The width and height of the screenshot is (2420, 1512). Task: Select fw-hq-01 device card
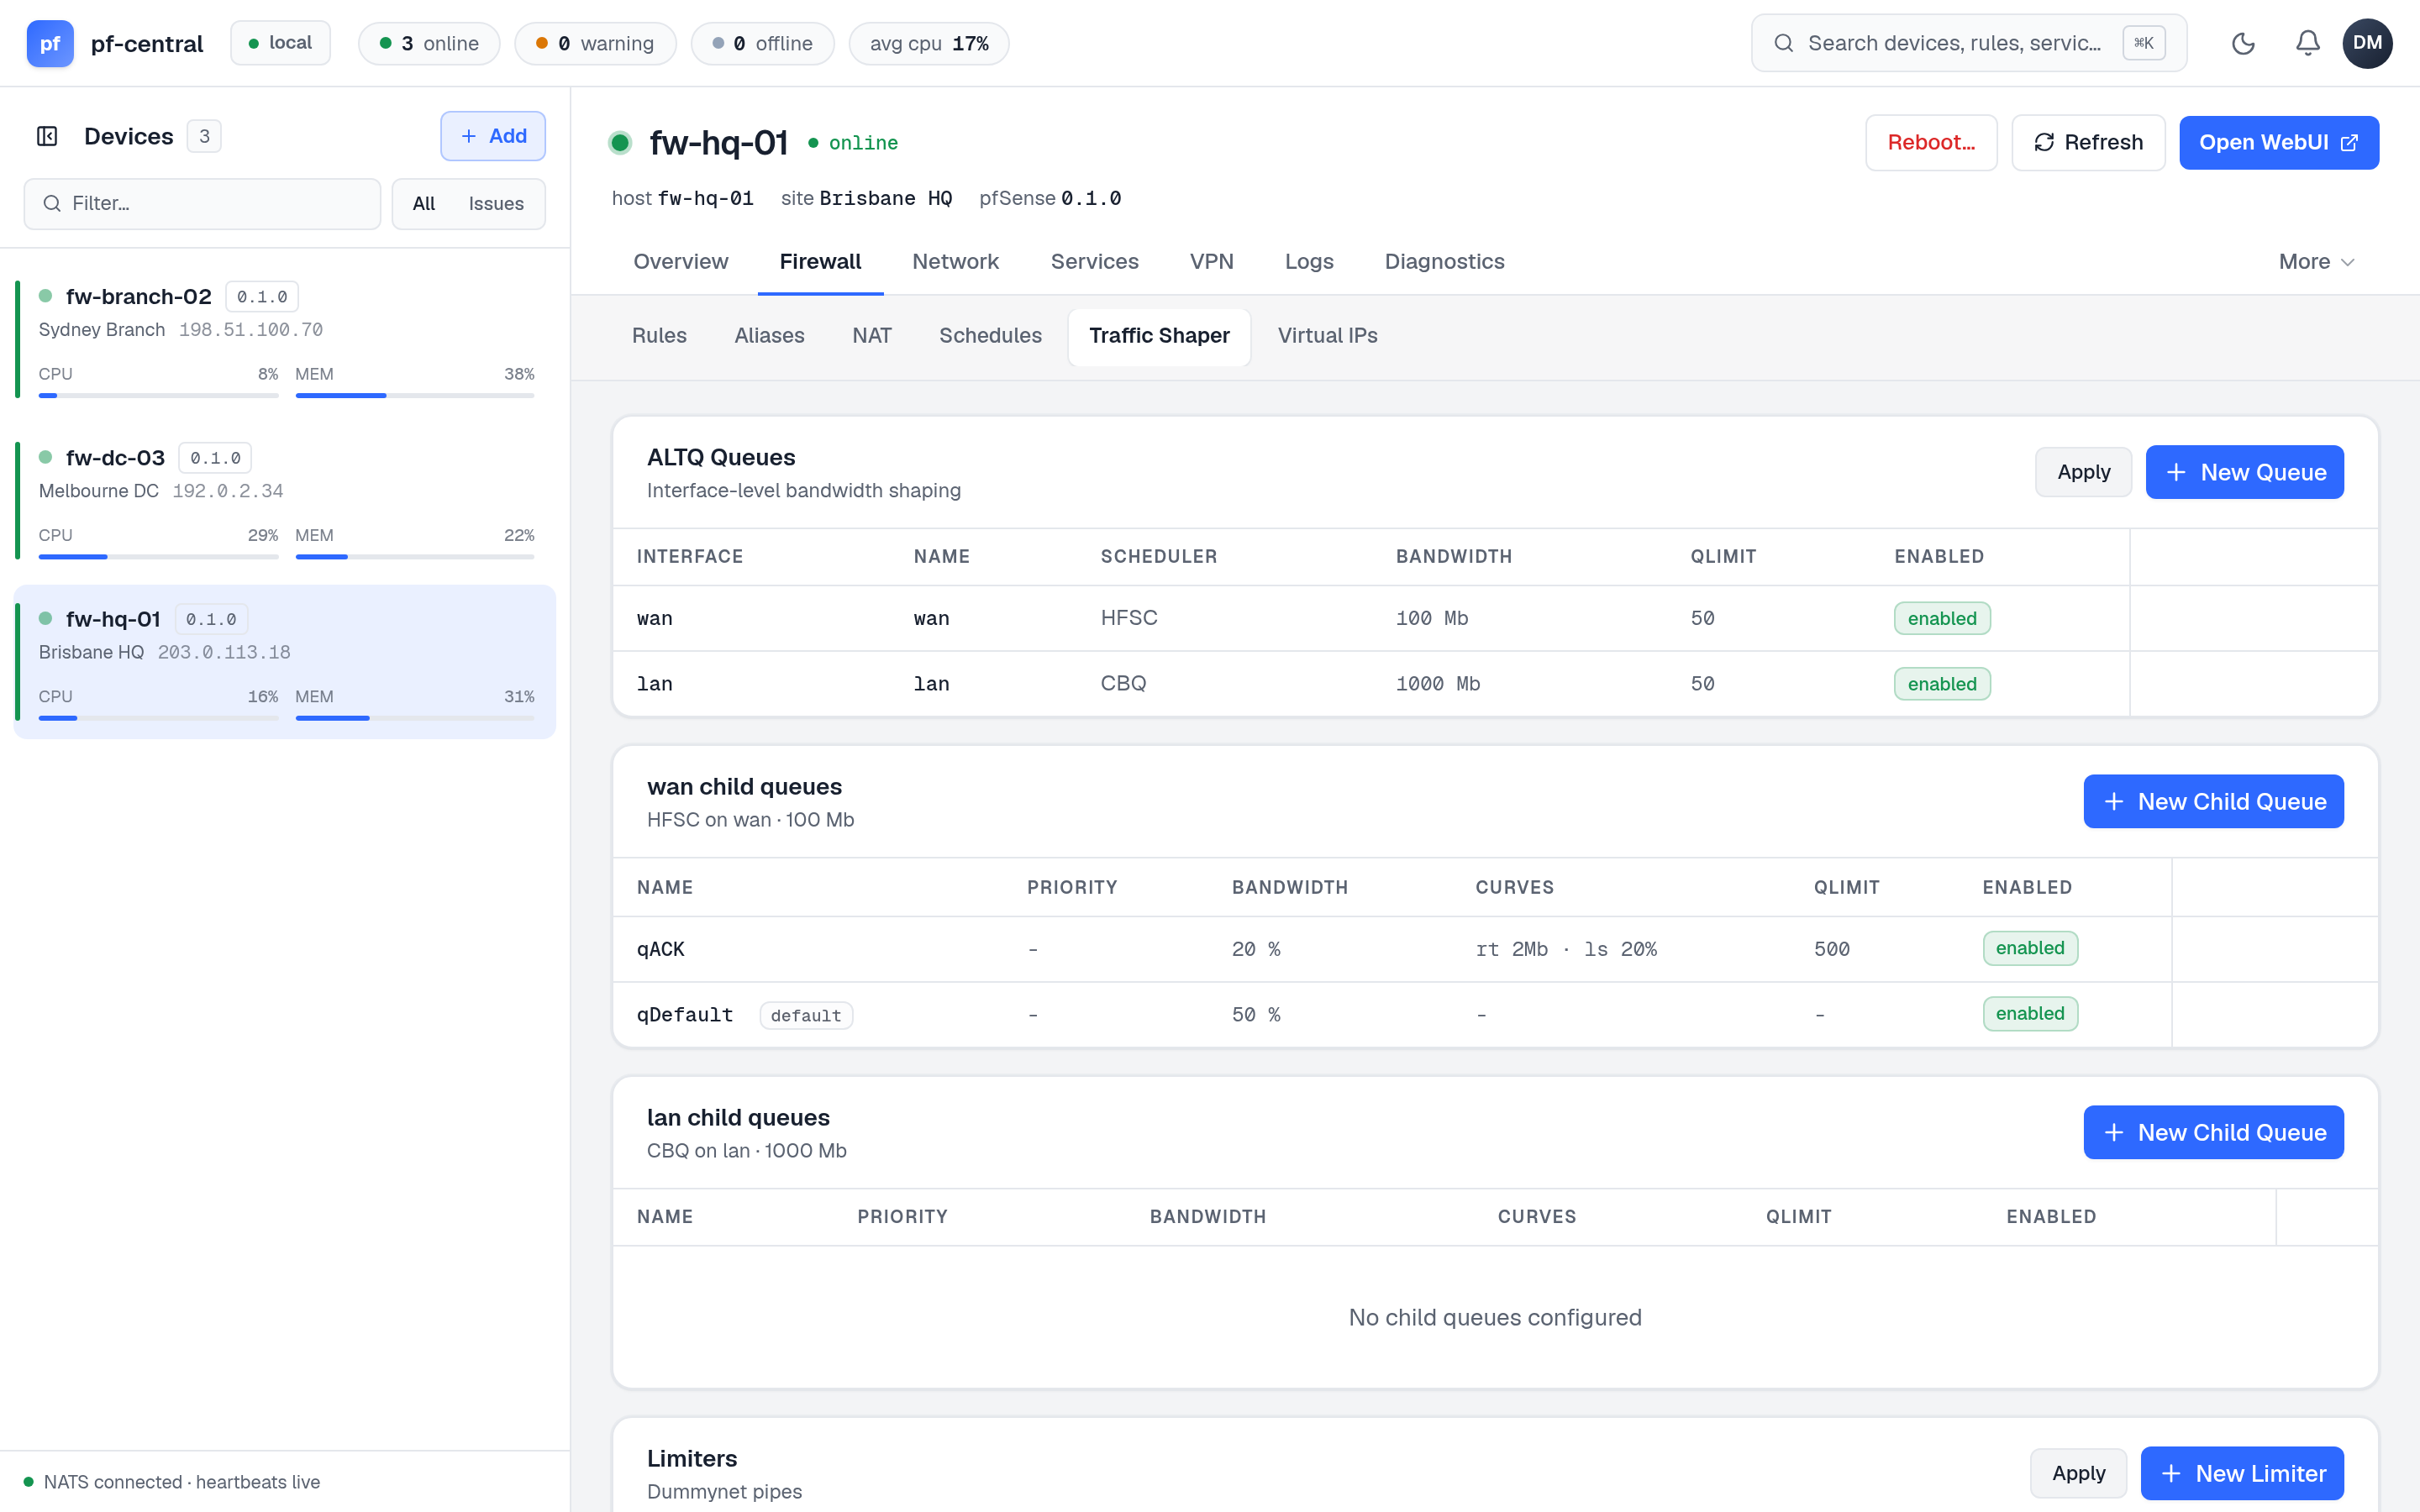click(x=285, y=662)
